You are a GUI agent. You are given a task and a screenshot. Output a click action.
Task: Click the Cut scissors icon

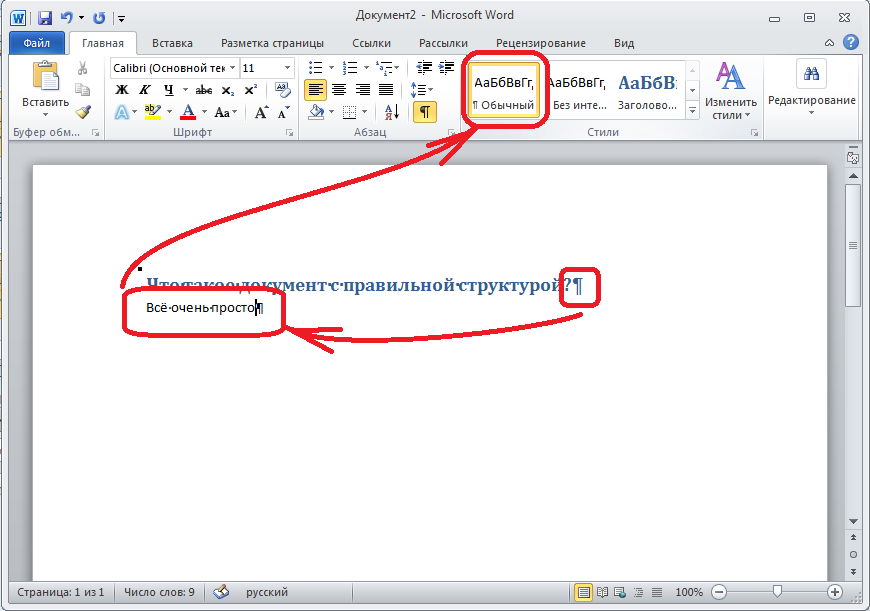tap(83, 68)
